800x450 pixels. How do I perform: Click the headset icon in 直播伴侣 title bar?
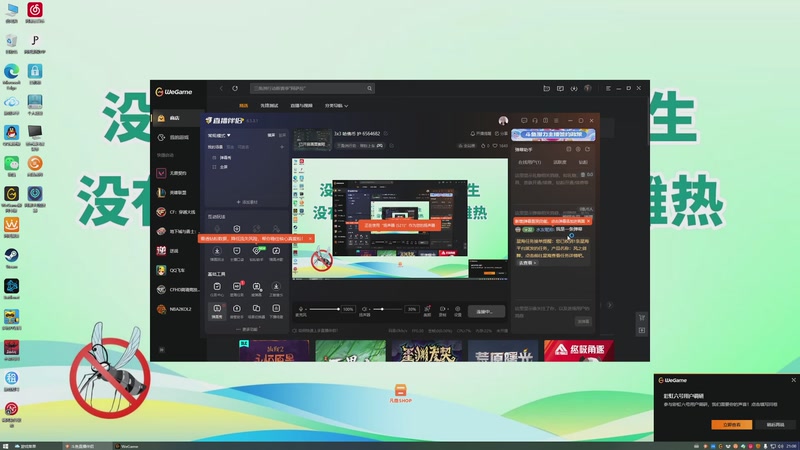click(535, 120)
